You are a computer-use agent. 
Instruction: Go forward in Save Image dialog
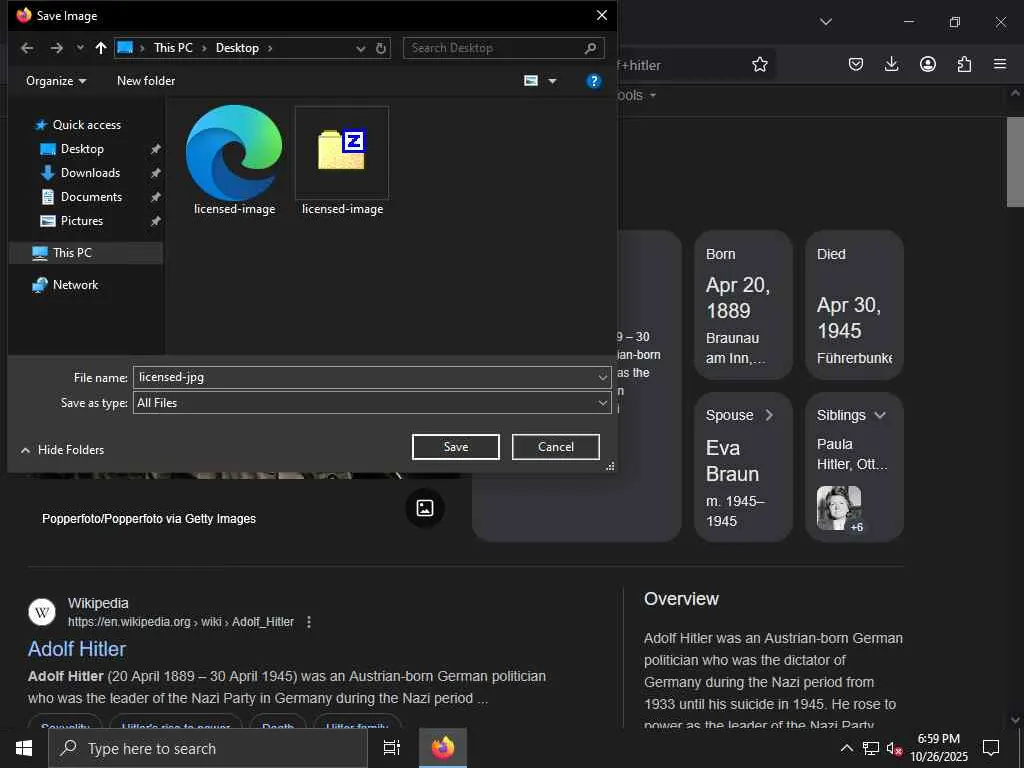[57, 48]
